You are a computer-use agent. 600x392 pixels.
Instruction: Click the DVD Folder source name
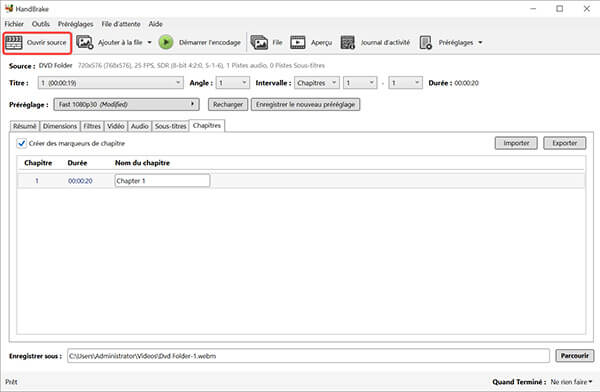pyautogui.click(x=55, y=65)
